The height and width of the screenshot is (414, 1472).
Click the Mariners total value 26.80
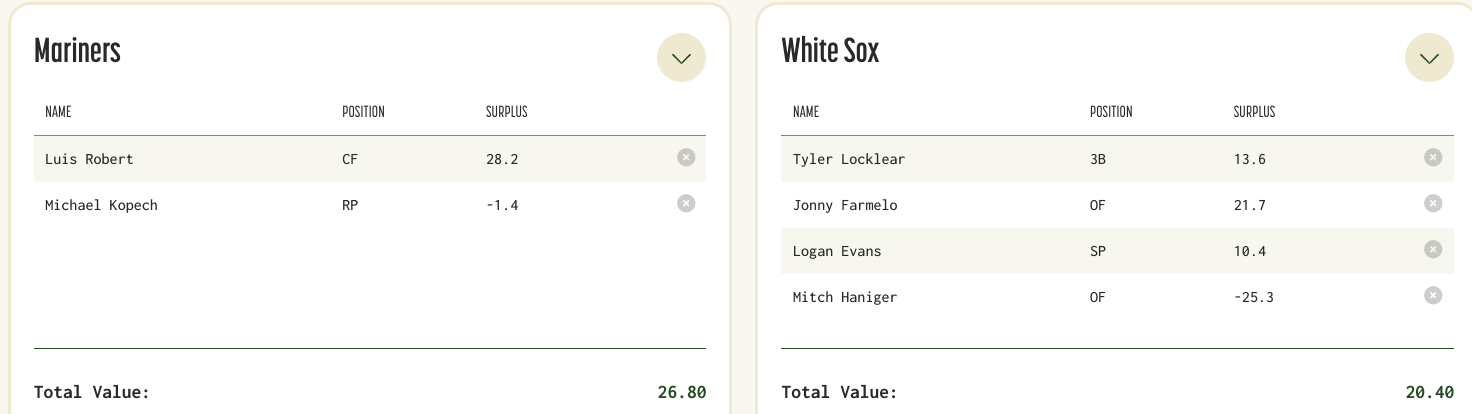[x=682, y=392]
